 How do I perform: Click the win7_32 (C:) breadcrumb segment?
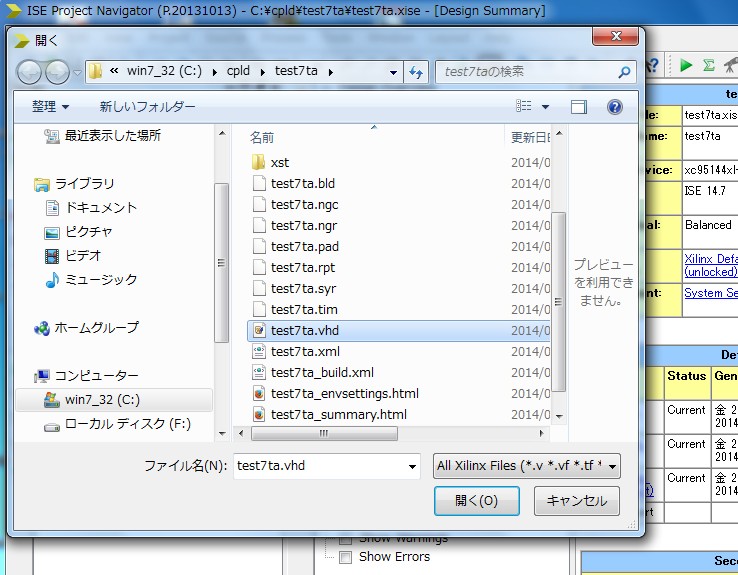click(x=164, y=71)
